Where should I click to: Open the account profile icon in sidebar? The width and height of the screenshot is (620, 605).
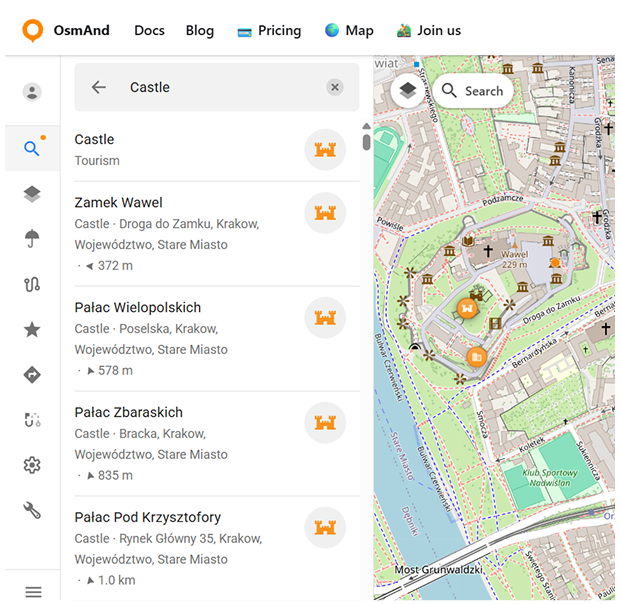(x=32, y=92)
